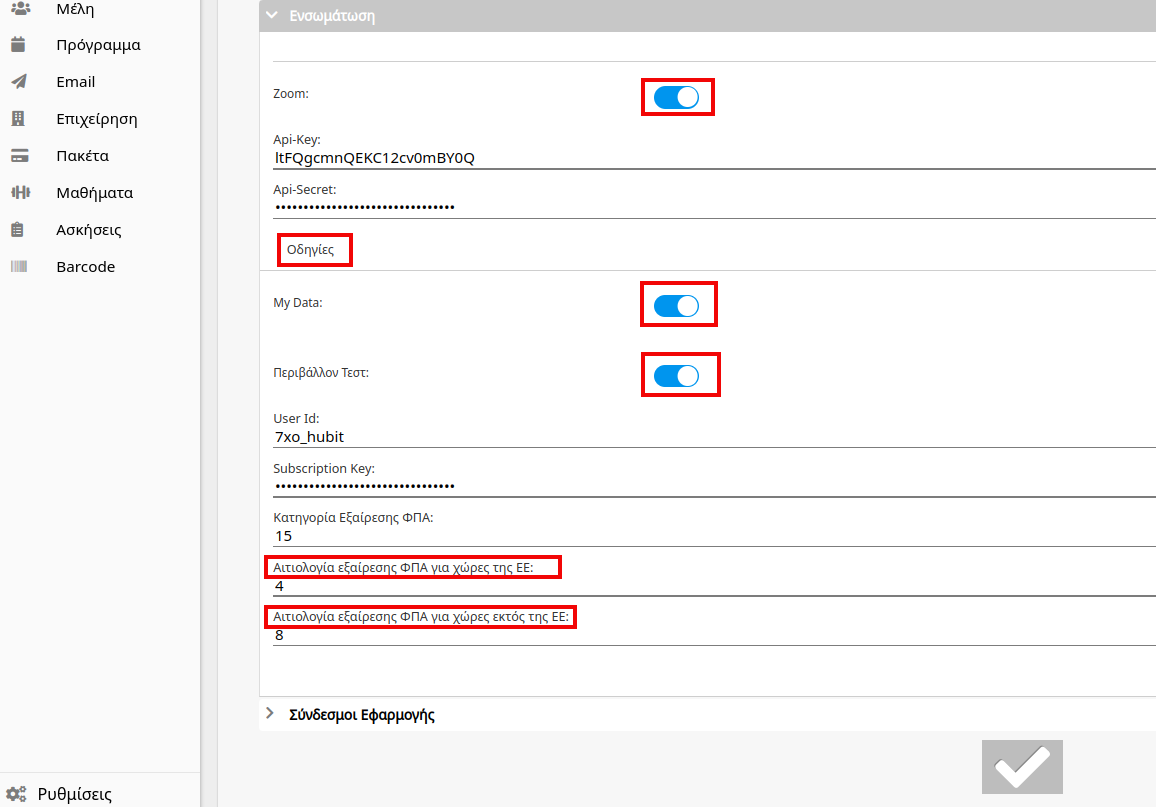This screenshot has width=1156, height=807.
Task: Click the My Data: label text
Action: point(297,303)
